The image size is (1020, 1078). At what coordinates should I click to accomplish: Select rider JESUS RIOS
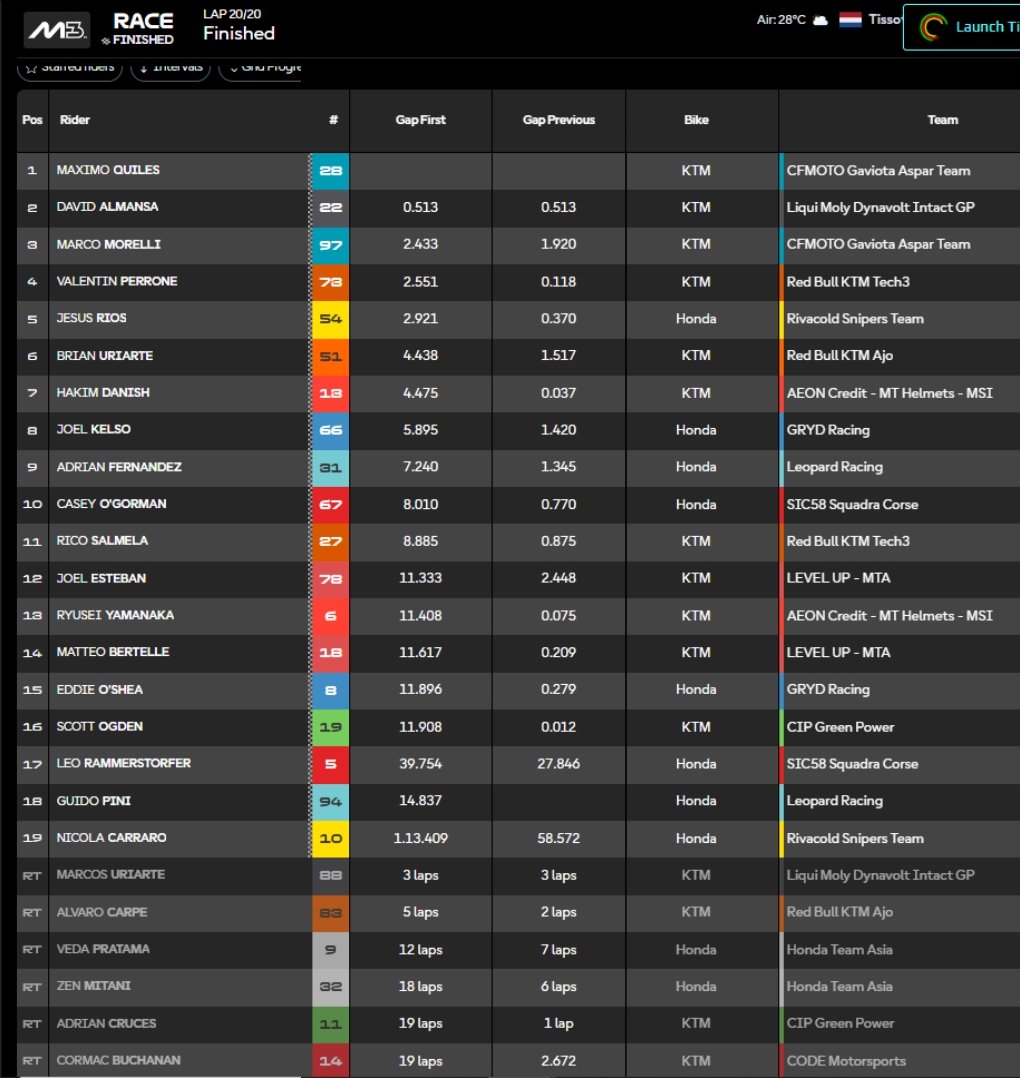91,318
